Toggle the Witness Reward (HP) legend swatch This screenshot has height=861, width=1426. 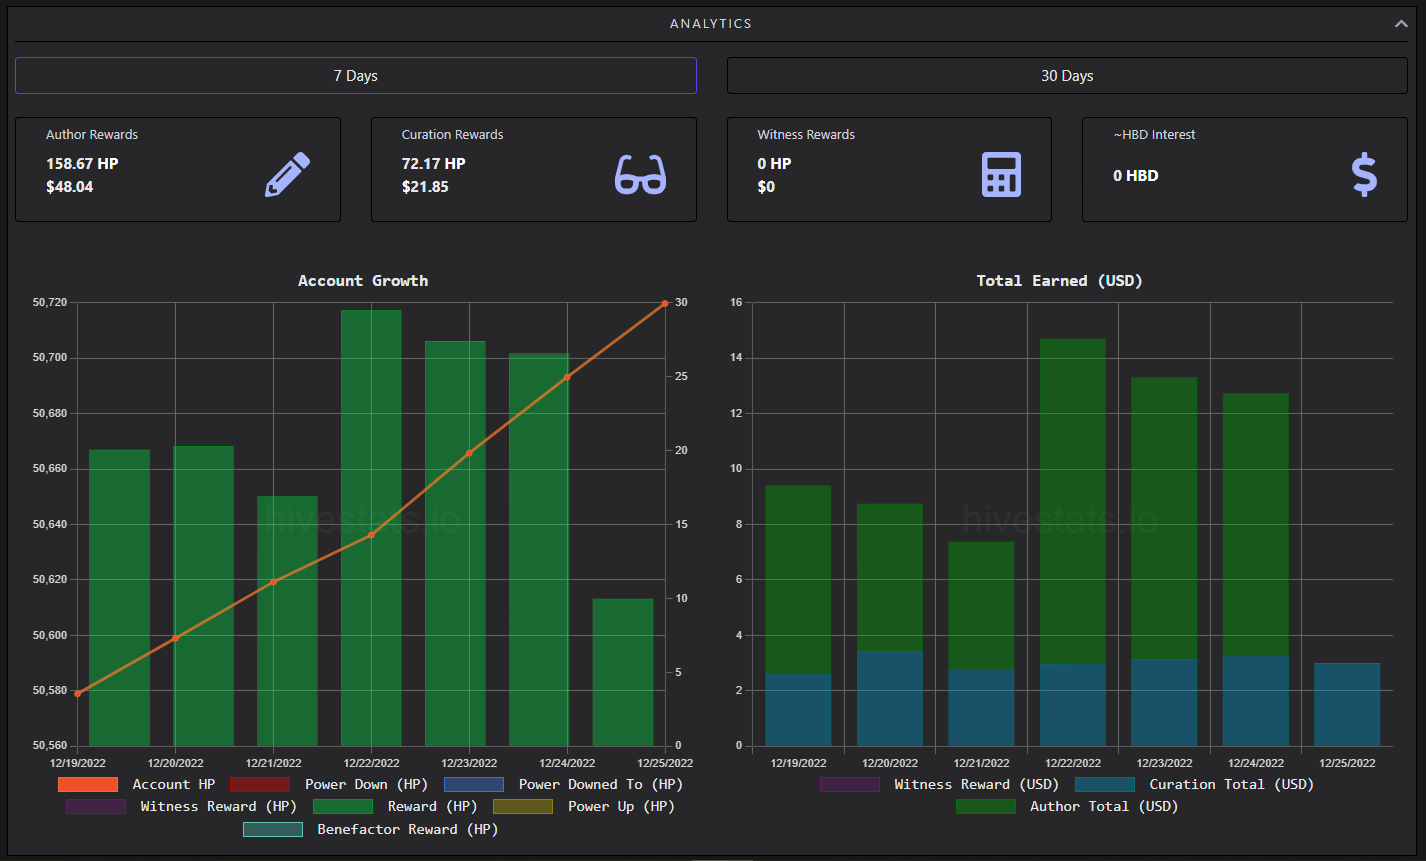tap(96, 806)
